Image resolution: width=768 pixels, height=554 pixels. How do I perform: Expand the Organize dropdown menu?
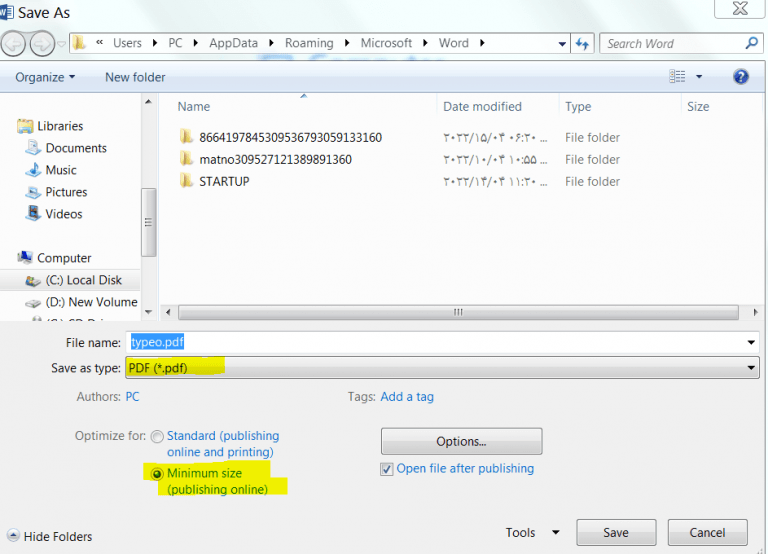[45, 77]
